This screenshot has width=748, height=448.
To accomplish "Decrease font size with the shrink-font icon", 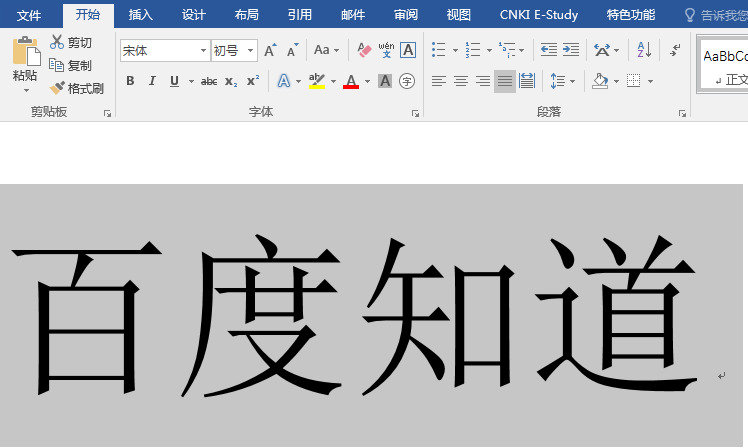I will click(292, 50).
